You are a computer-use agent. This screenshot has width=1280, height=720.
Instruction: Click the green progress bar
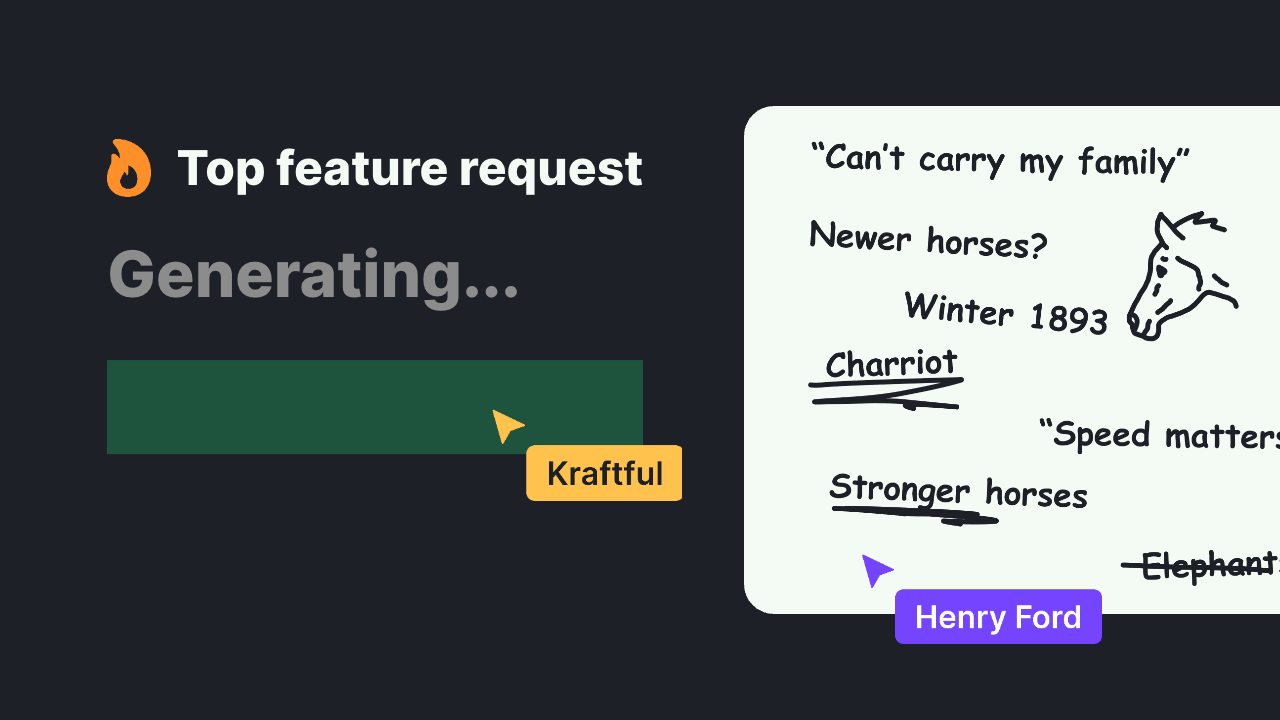pos(375,407)
